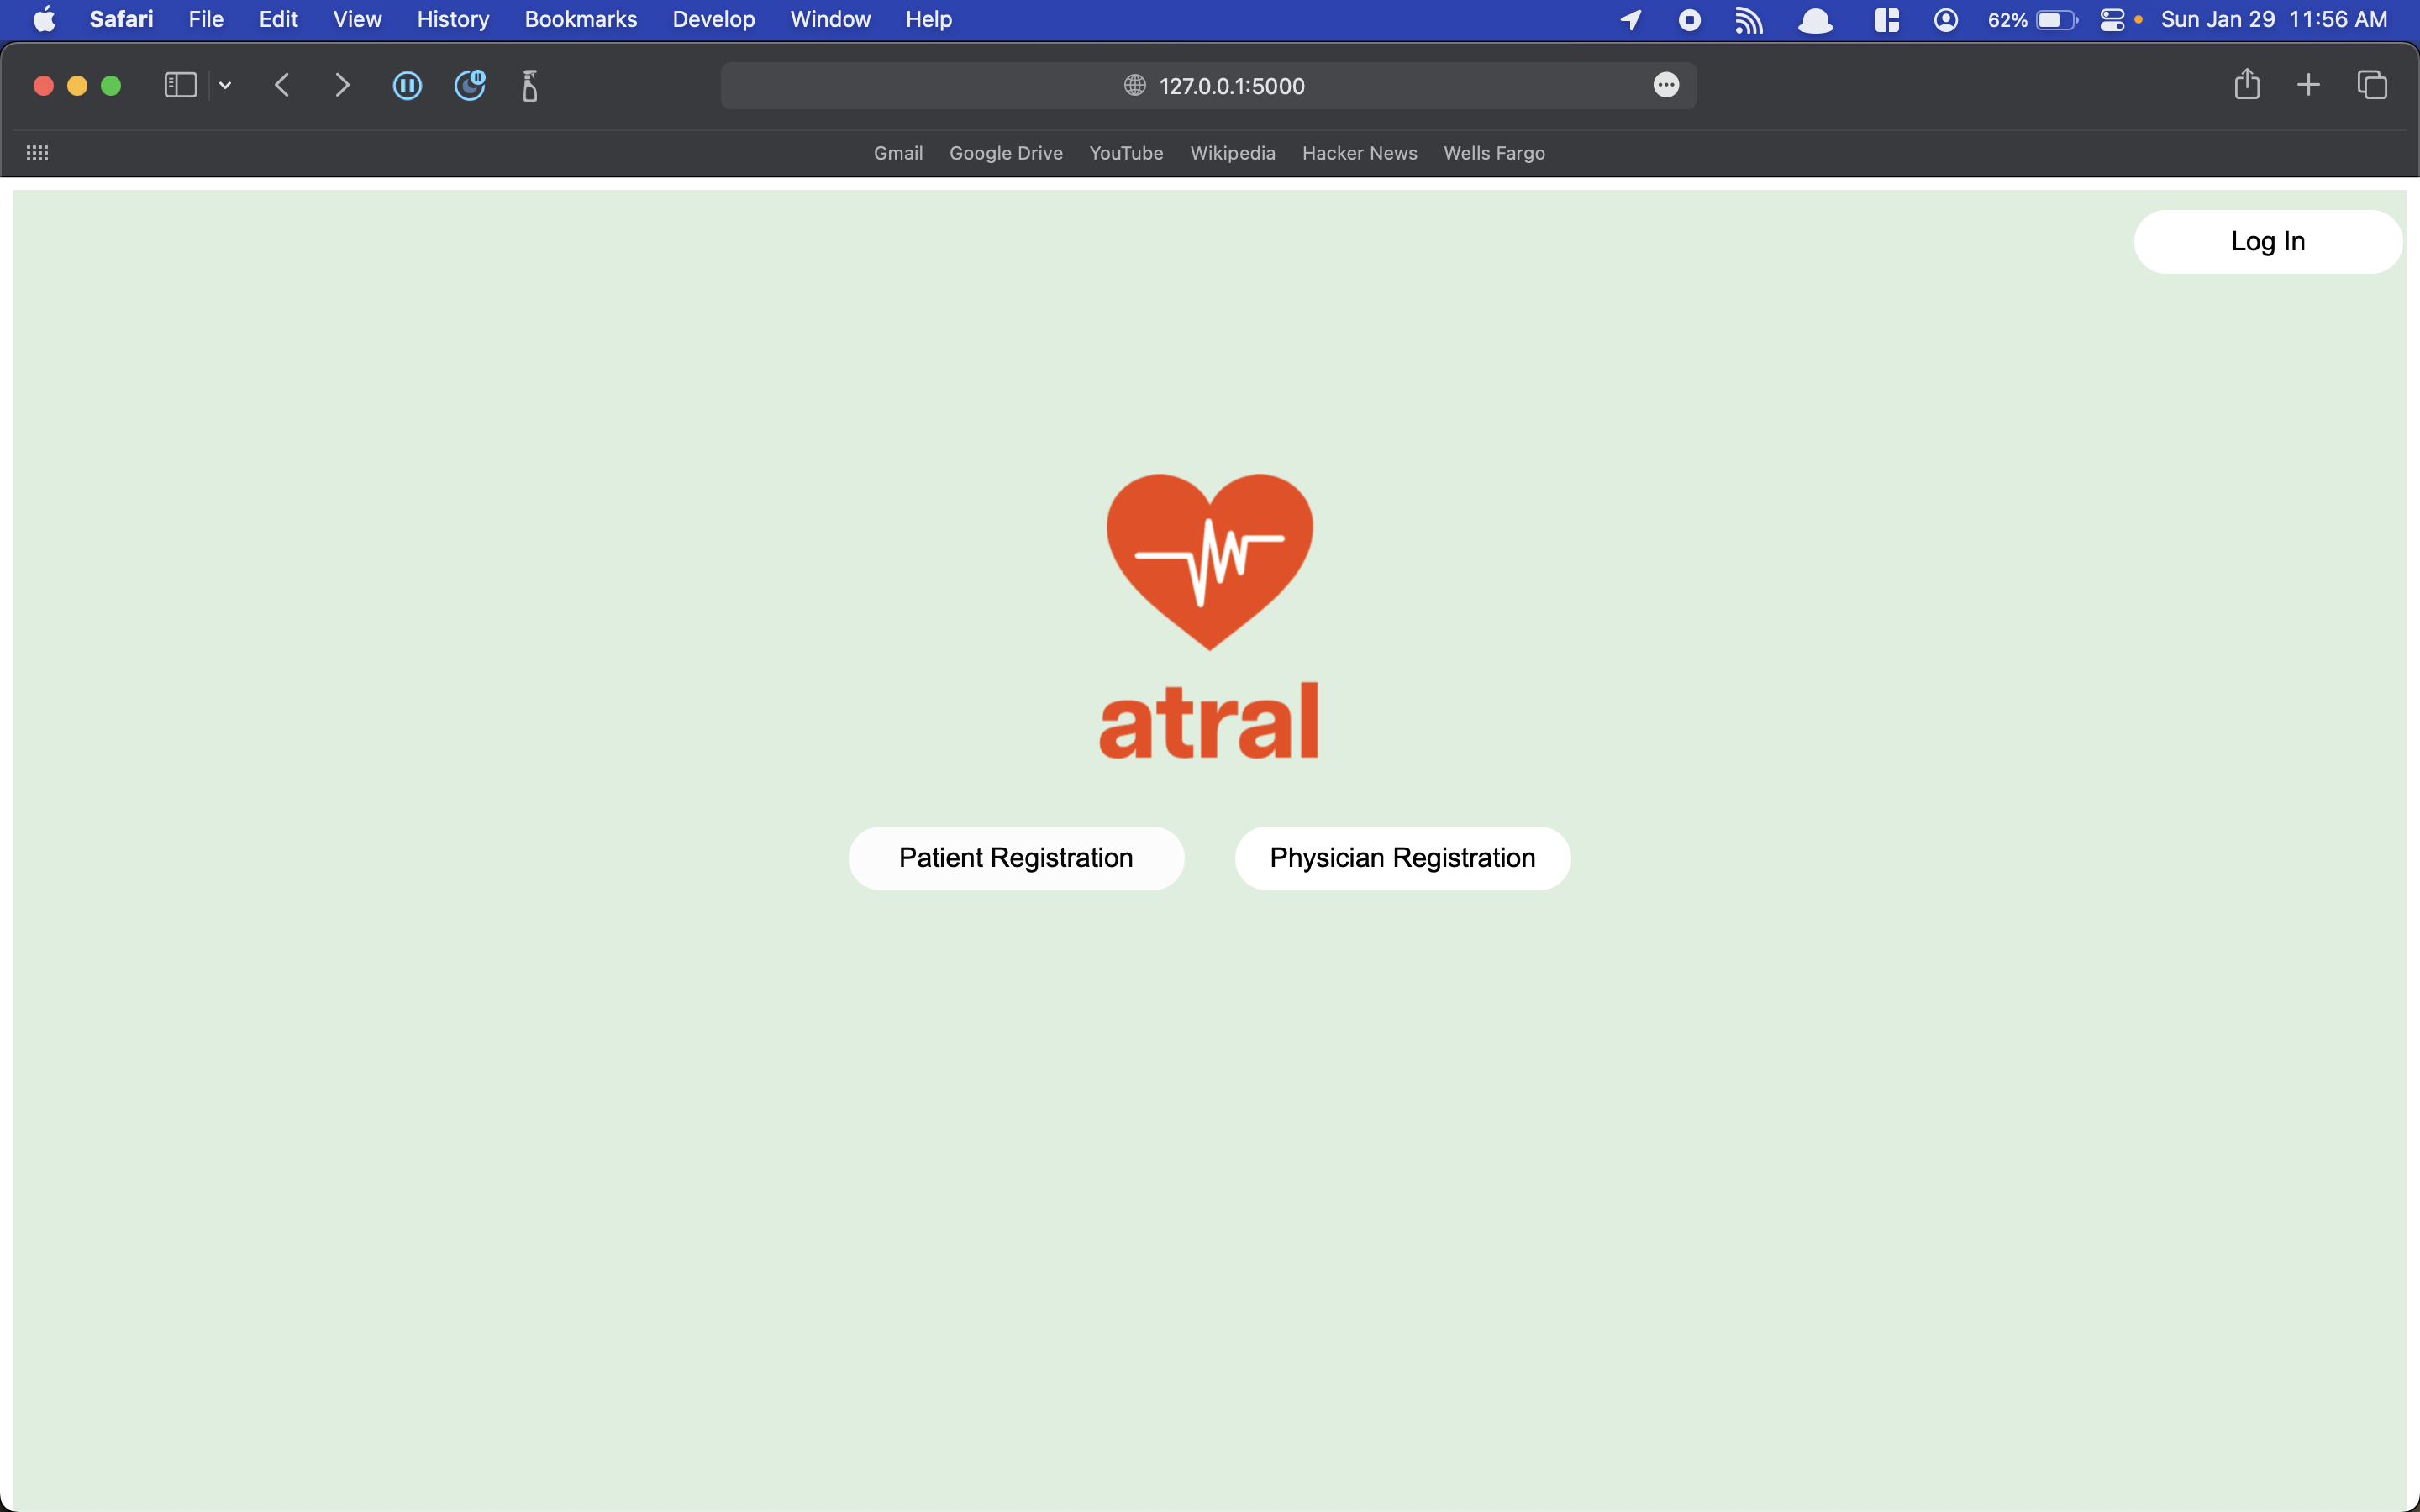
Task: Open the Bookmarks menu
Action: coord(580,19)
